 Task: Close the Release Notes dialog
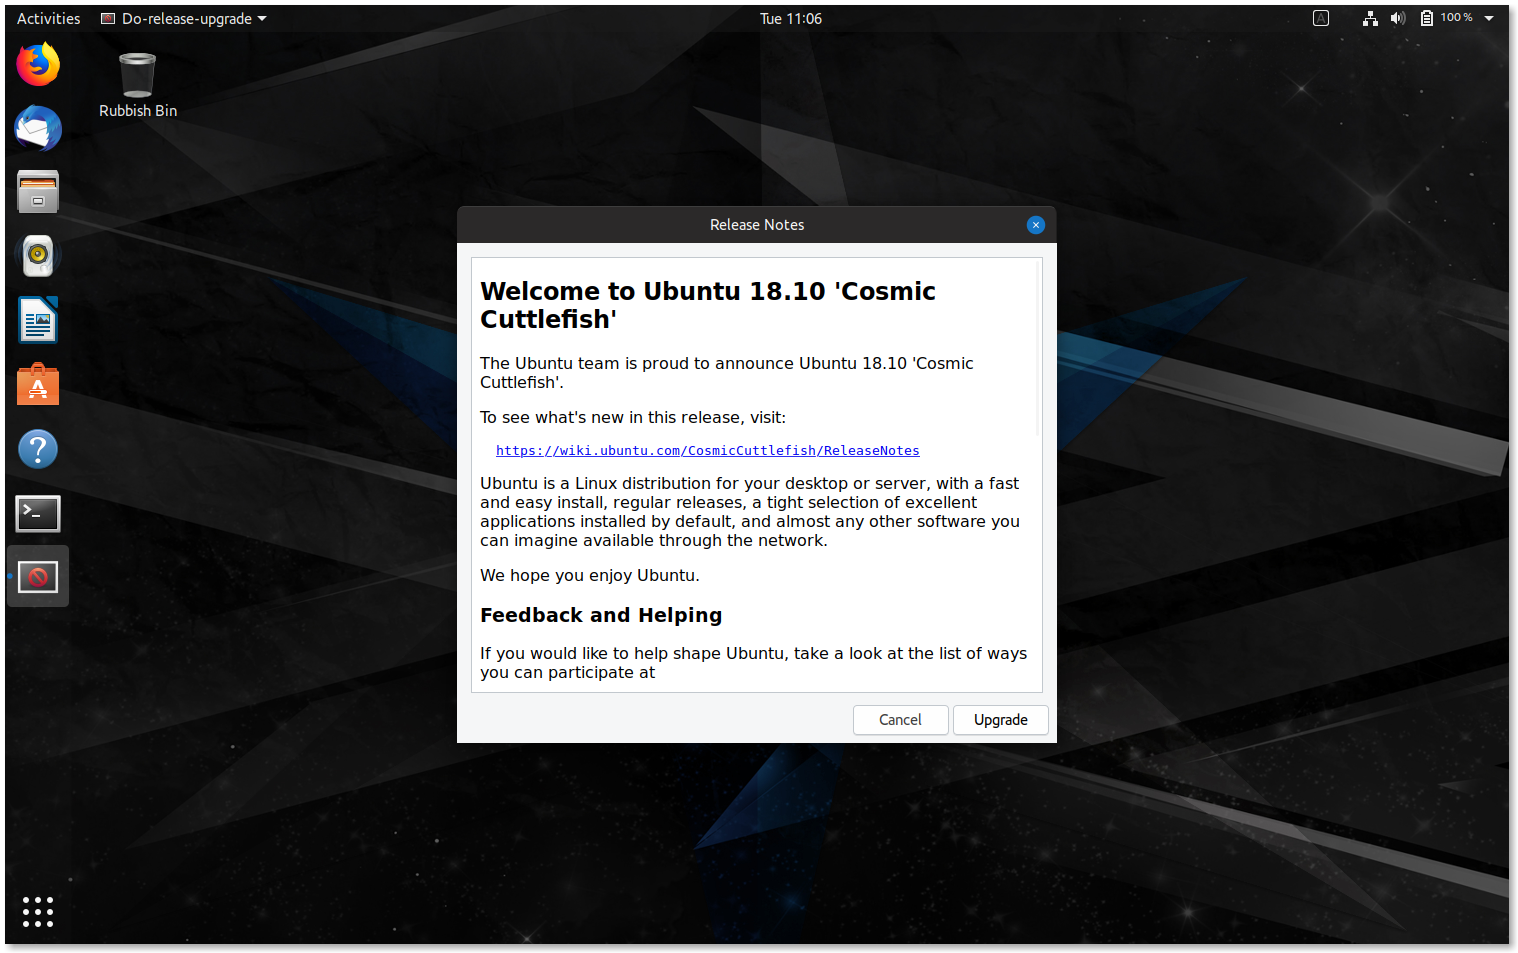point(1036,225)
